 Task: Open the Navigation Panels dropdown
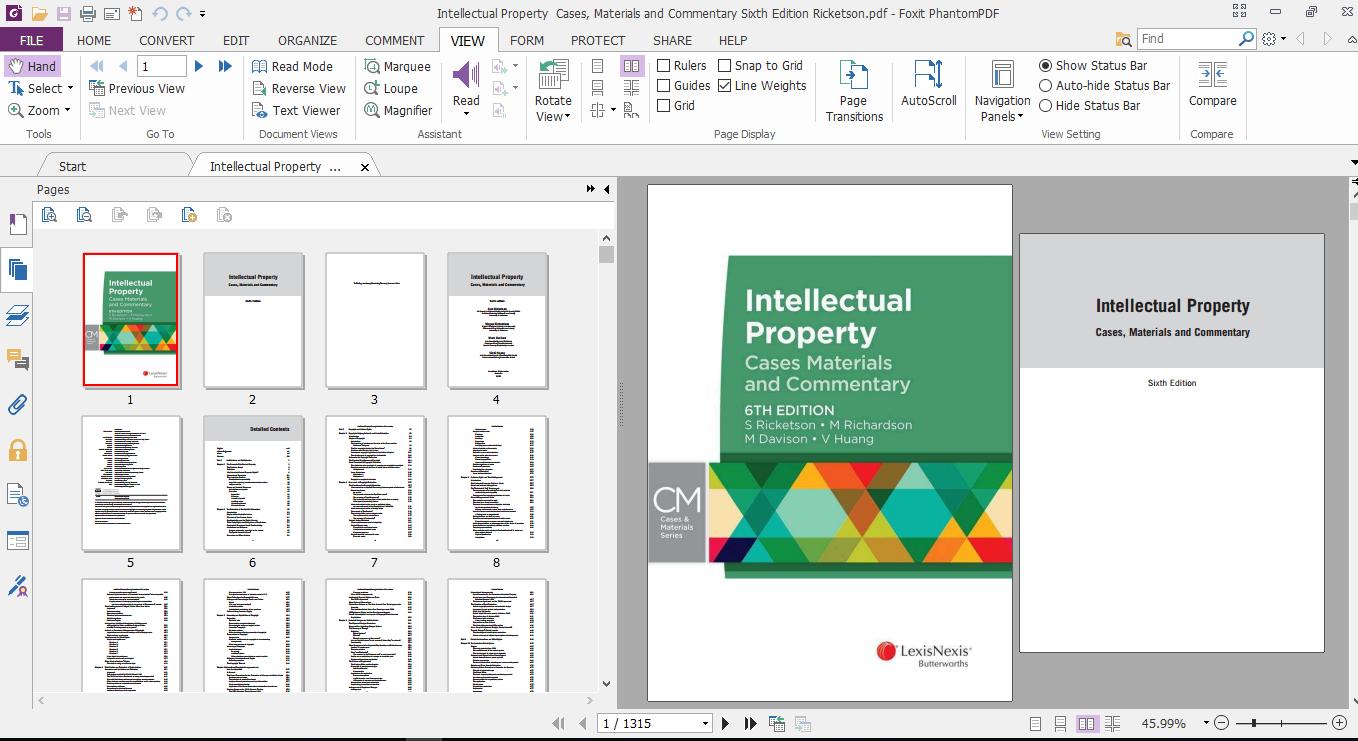point(1002,109)
